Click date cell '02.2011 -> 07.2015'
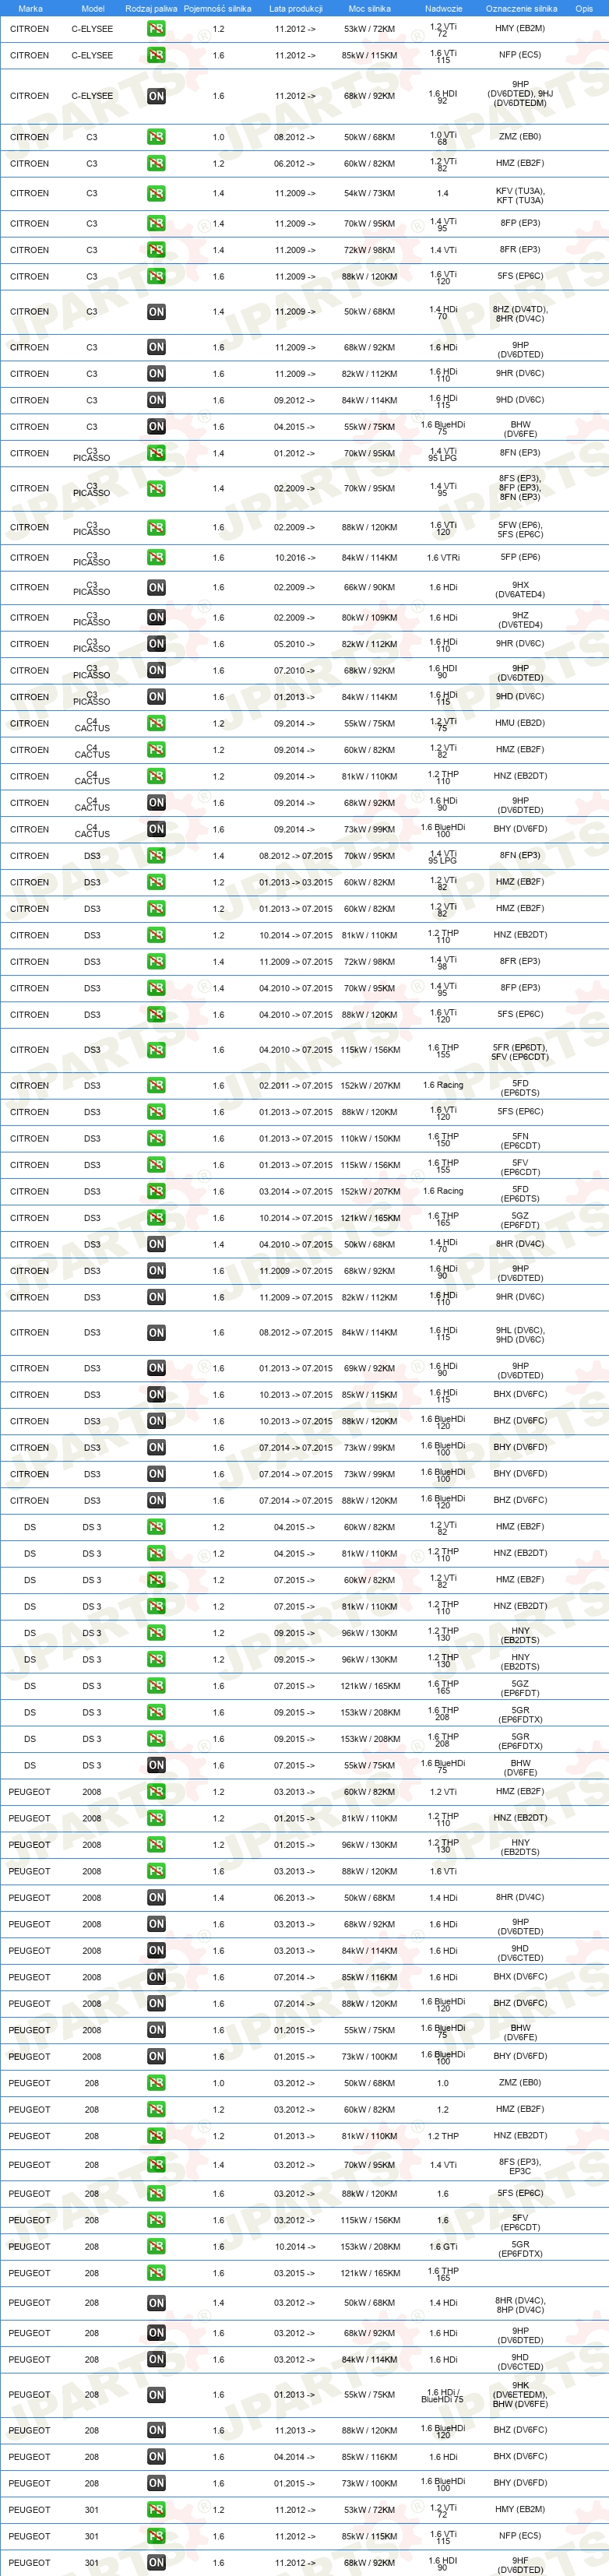This screenshot has width=609, height=2576. (x=296, y=1086)
